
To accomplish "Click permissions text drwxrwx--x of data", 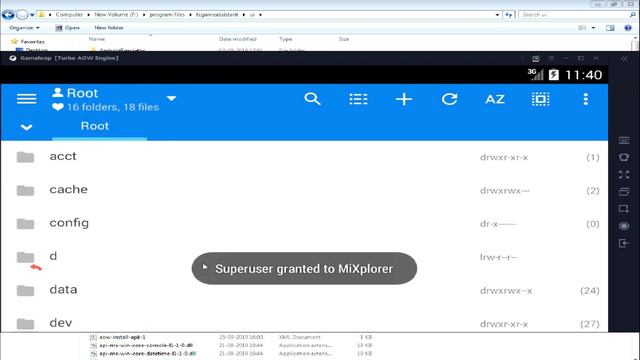I will coord(506,291).
